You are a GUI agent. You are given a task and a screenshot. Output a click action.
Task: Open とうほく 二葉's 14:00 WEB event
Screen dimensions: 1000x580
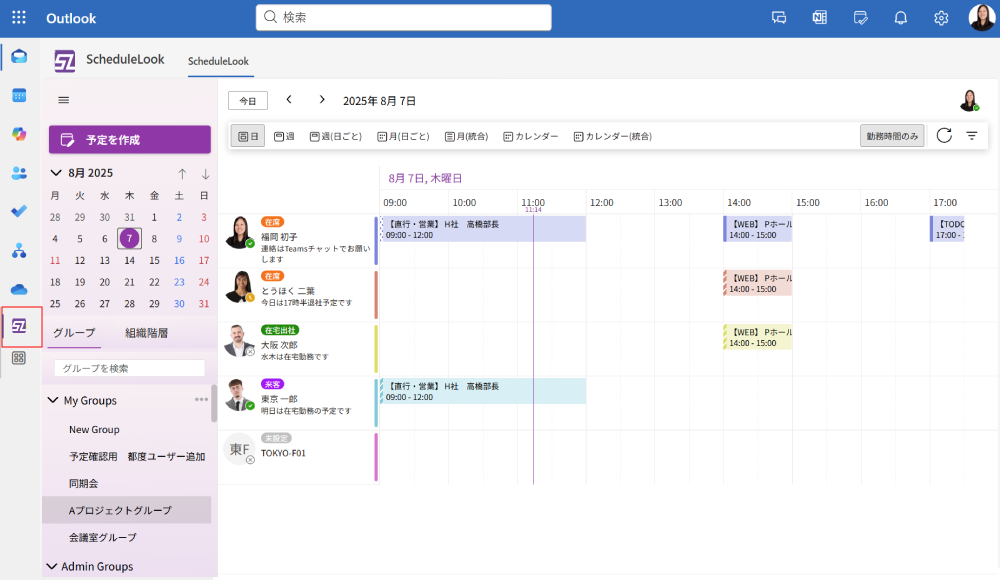[758, 283]
